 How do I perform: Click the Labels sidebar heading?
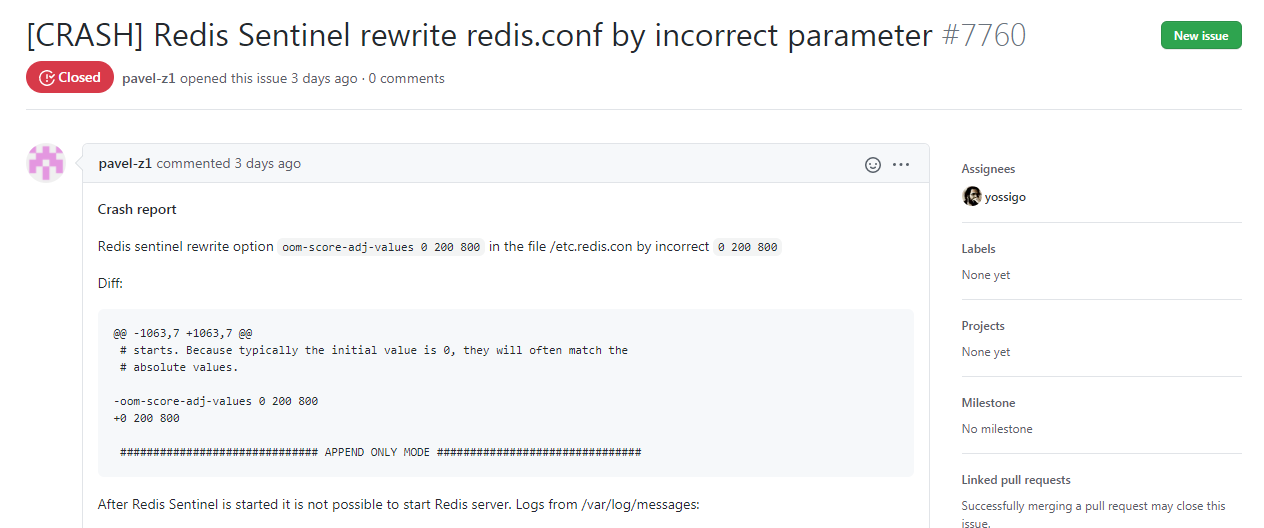coord(979,248)
